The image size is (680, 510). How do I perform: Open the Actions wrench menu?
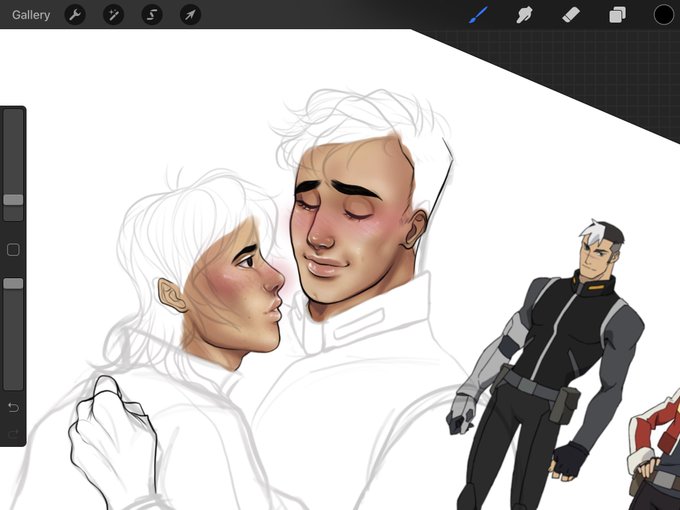pos(75,15)
